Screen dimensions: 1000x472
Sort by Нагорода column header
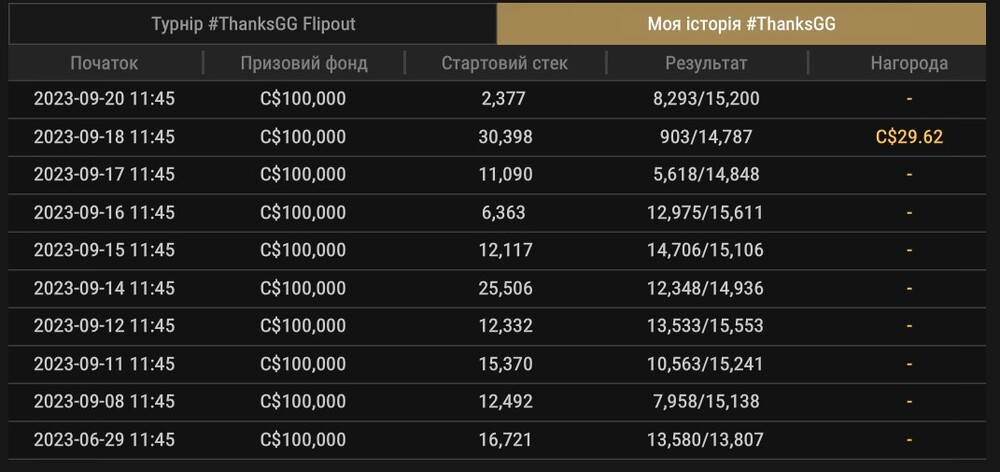tap(909, 63)
